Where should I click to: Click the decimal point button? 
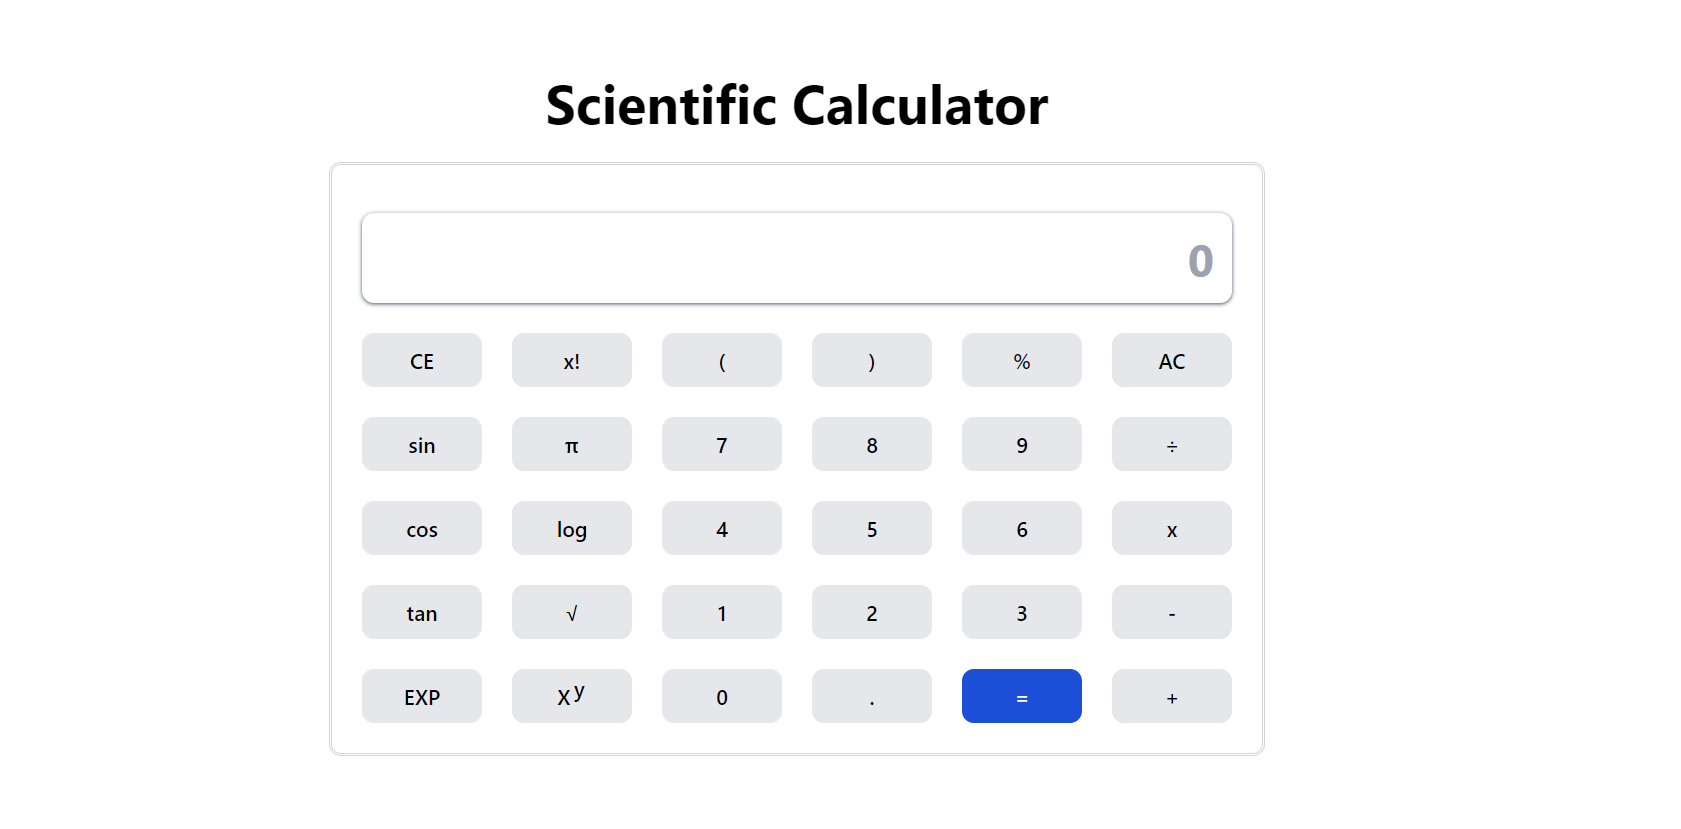point(872,696)
